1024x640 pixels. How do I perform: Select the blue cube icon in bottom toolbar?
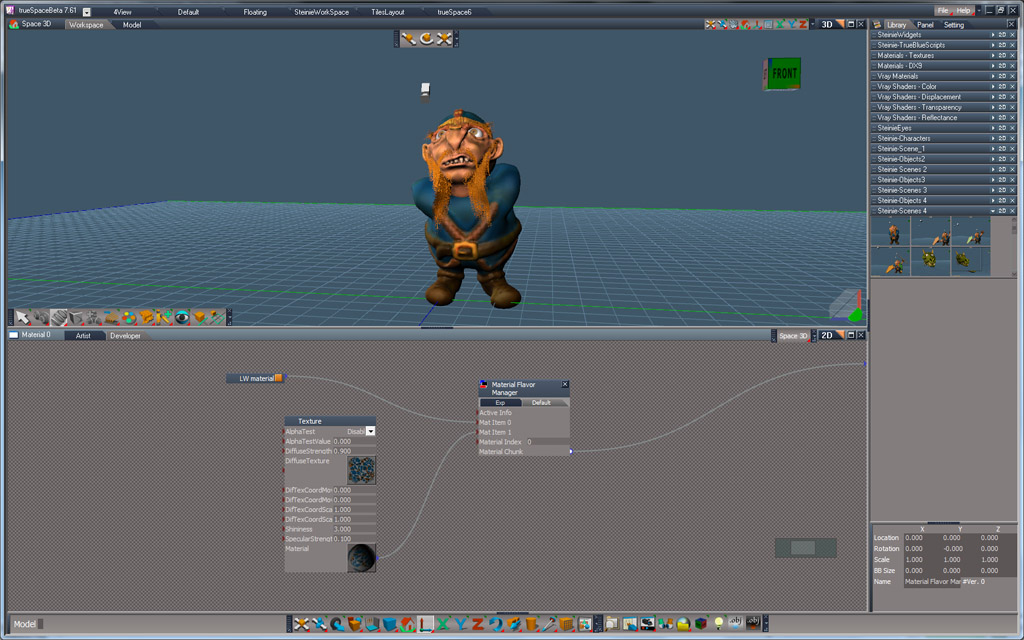coord(389,624)
